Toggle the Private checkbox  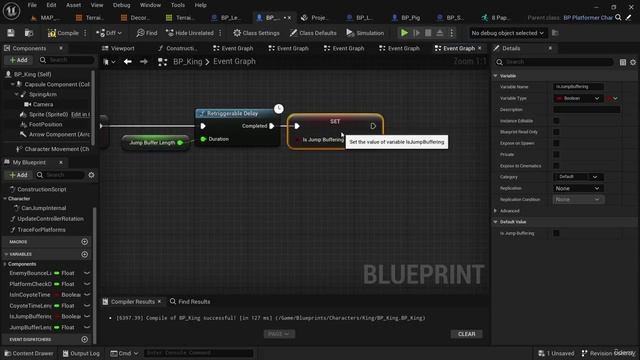pos(556,154)
